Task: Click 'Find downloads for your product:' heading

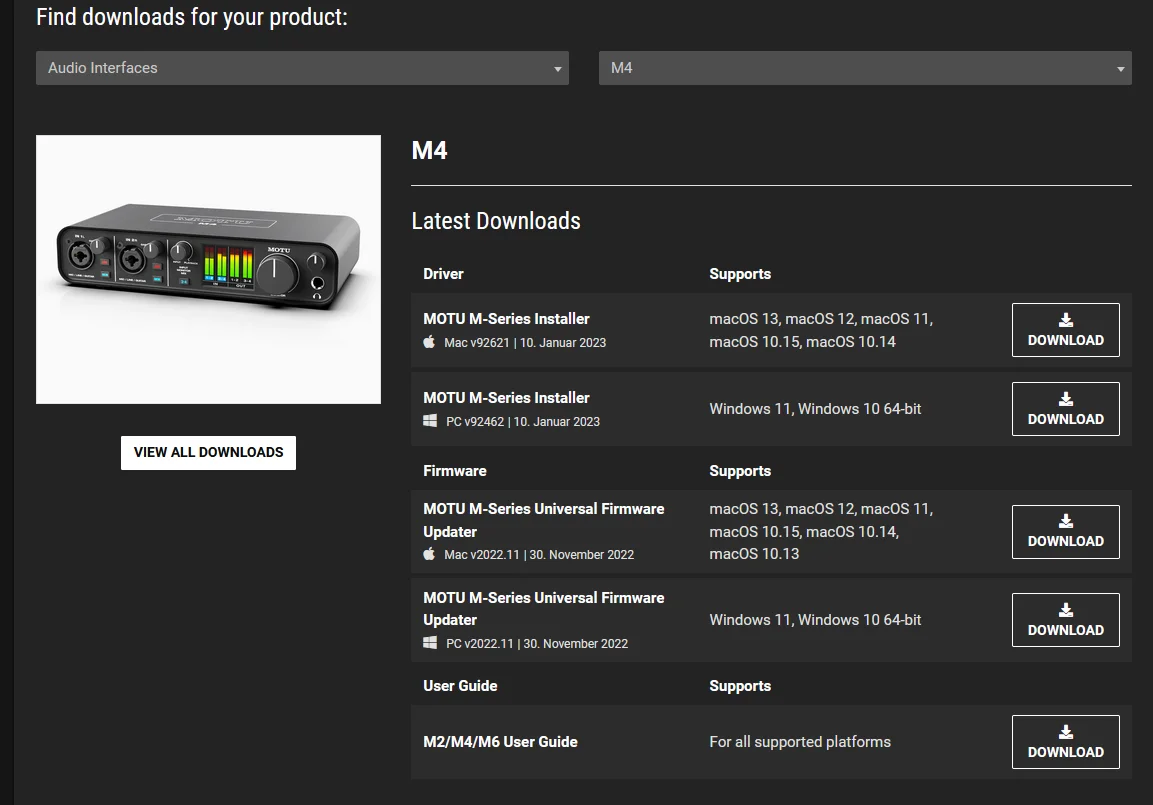Action: pos(192,17)
